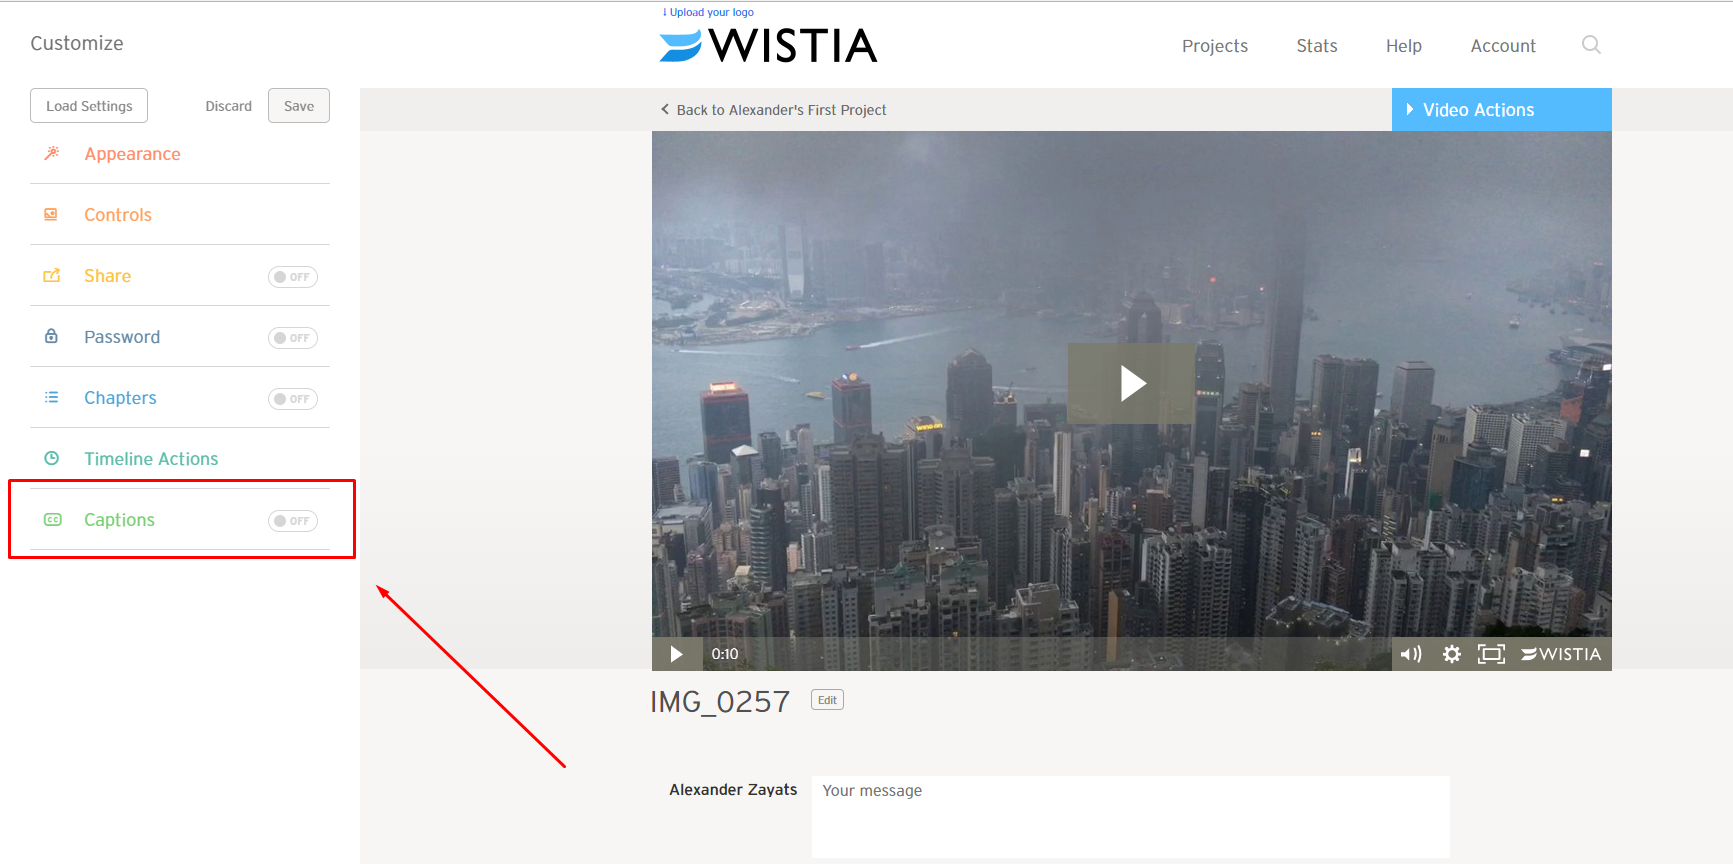Open the Appearance section
Image resolution: width=1733 pixels, height=864 pixels.
coord(132,154)
